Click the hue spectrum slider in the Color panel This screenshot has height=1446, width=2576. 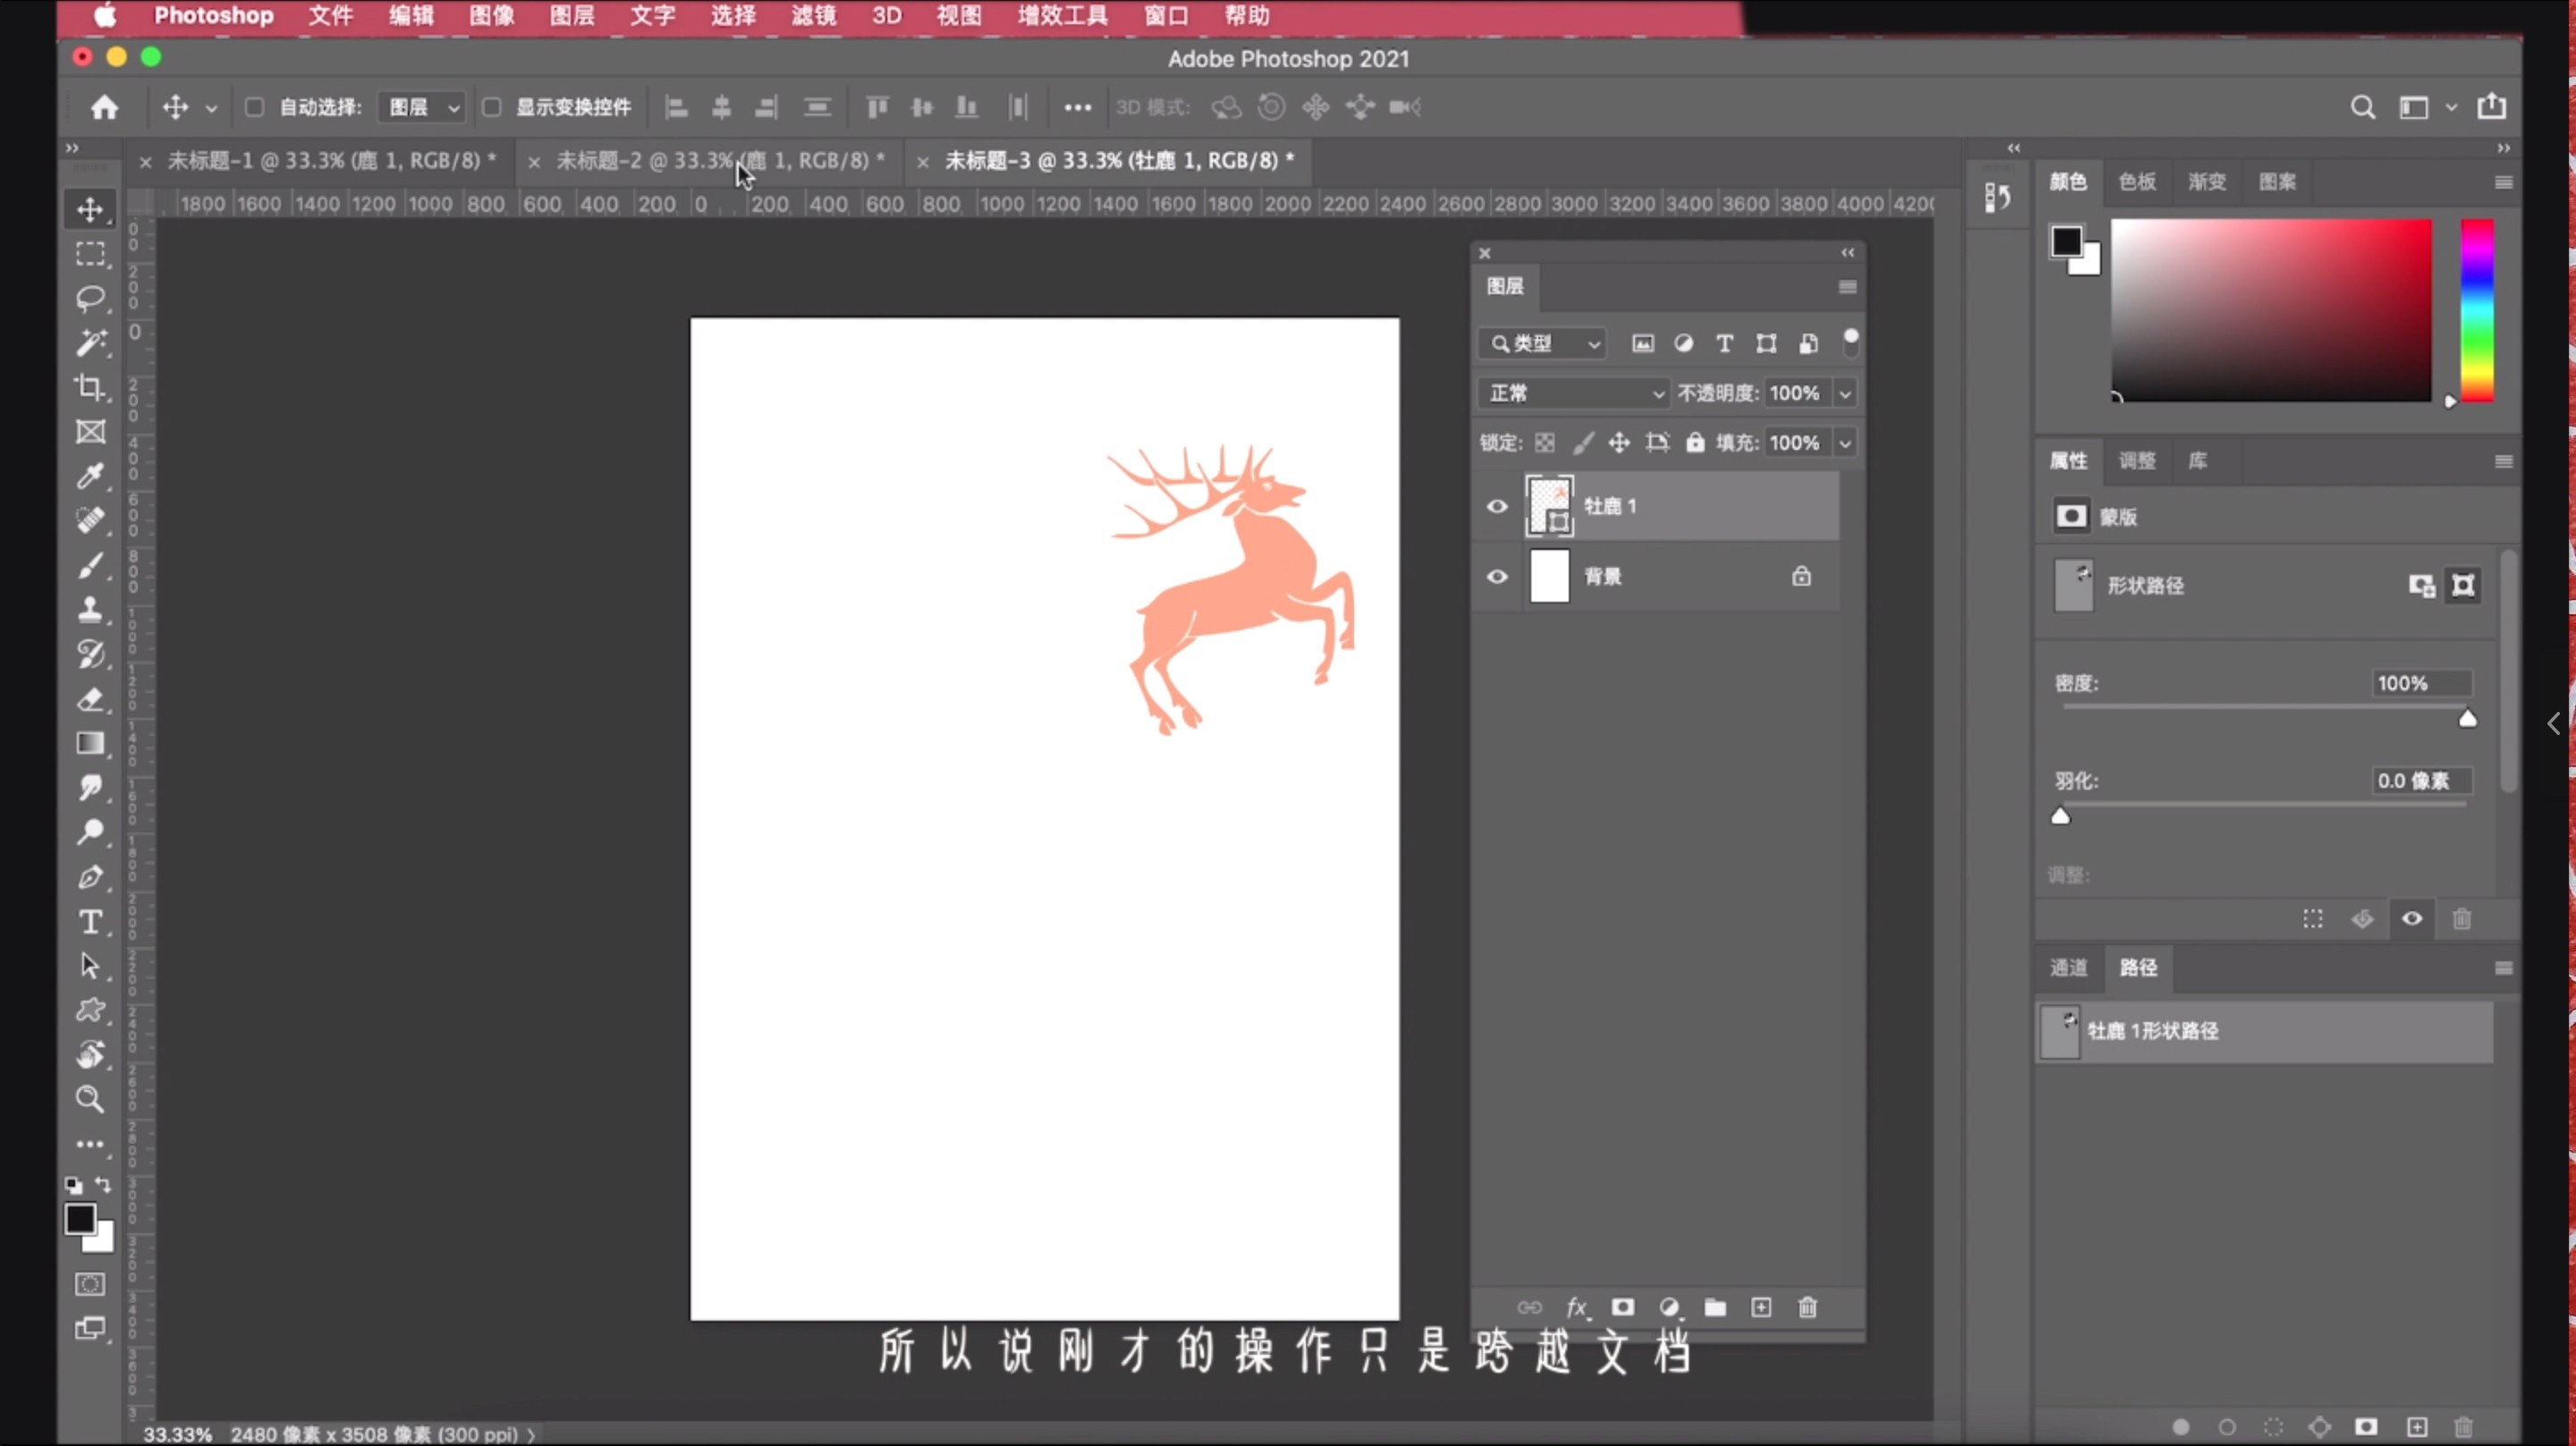pyautogui.click(x=2477, y=310)
